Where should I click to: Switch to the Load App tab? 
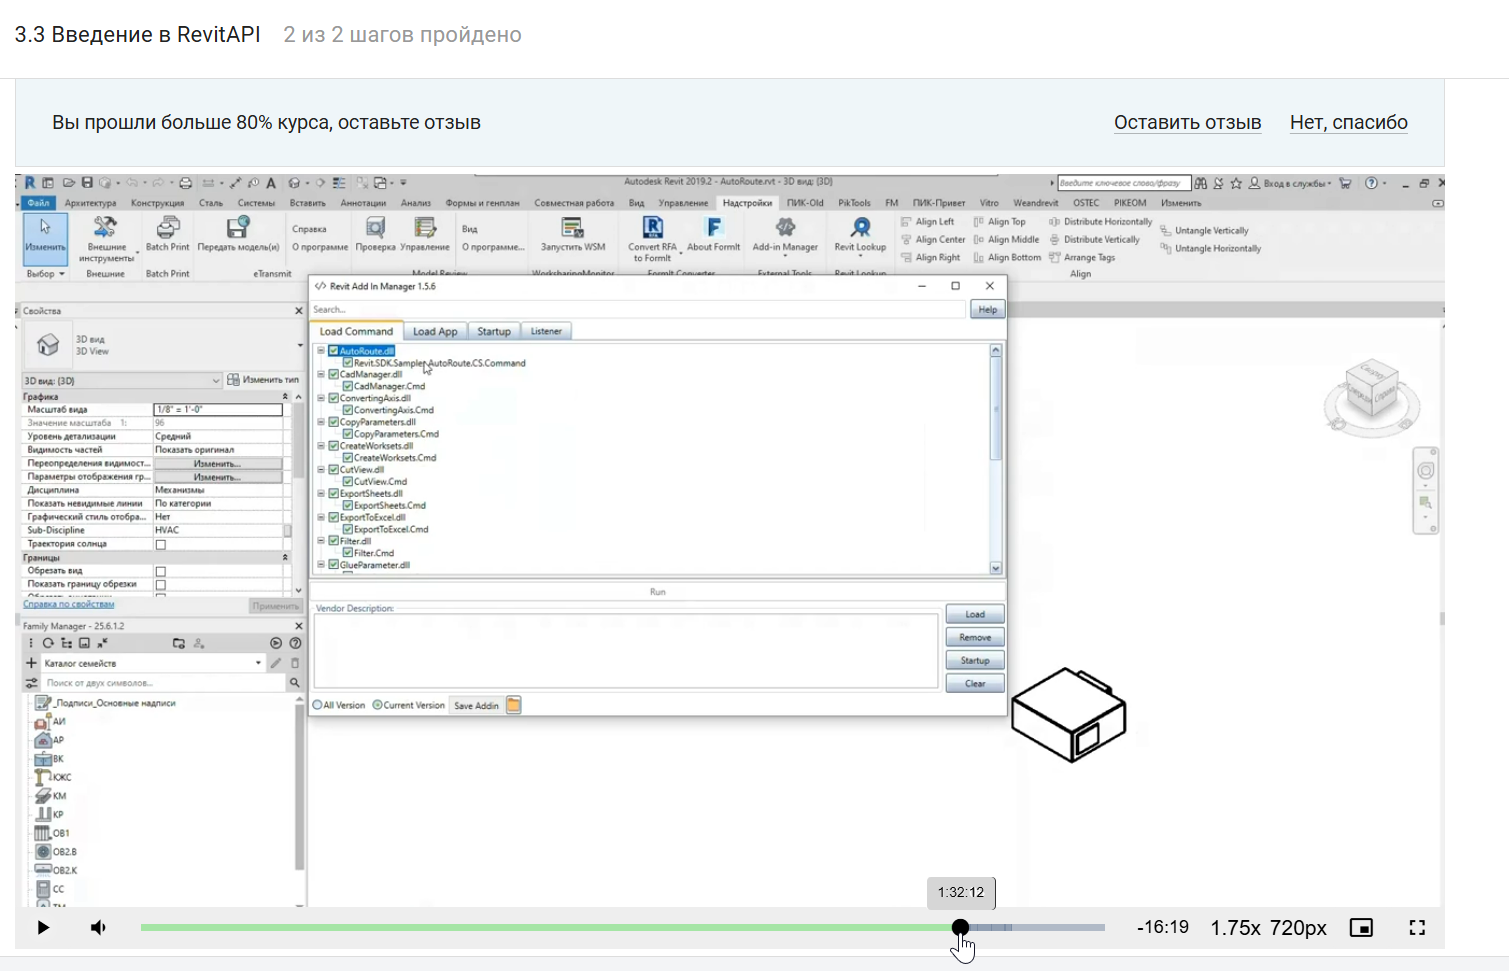click(435, 332)
